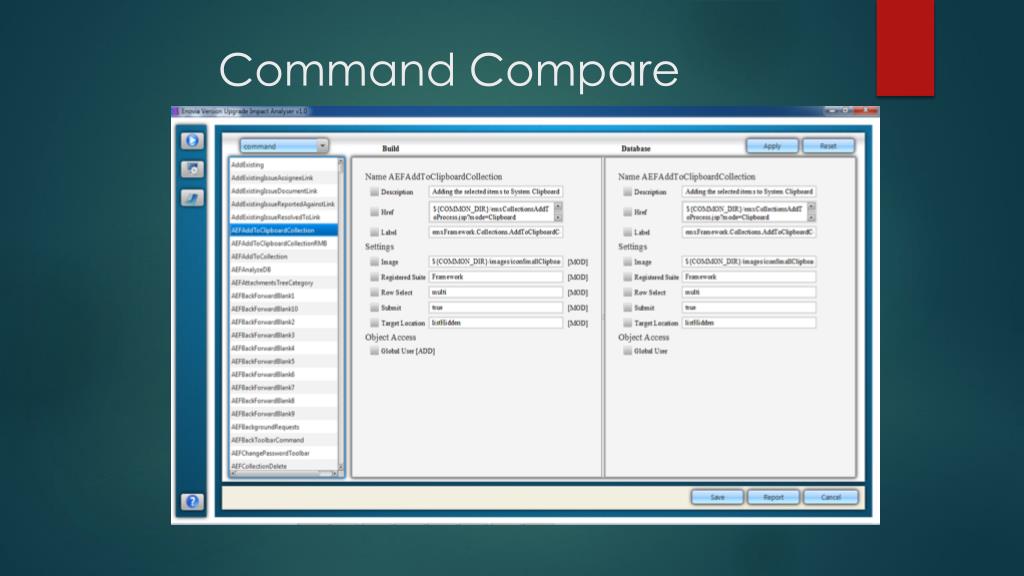This screenshot has height=576, width=1024.
Task: Click the snapshot camera sidebar icon
Action: pos(192,169)
